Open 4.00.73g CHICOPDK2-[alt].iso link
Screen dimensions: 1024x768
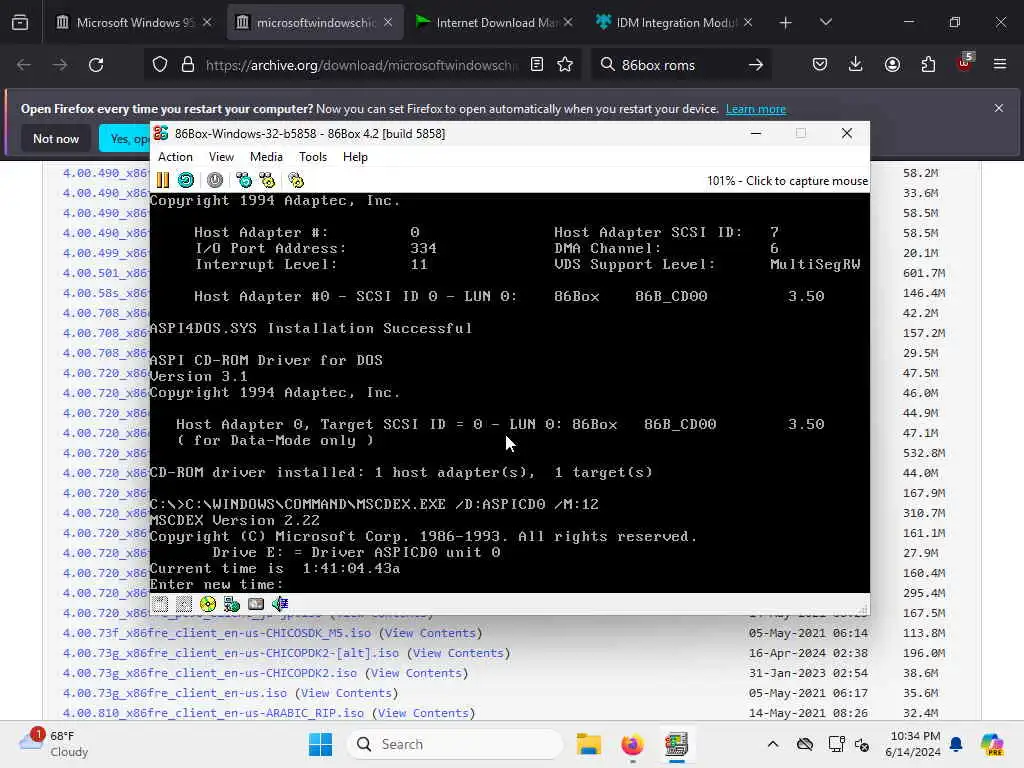(x=231, y=653)
